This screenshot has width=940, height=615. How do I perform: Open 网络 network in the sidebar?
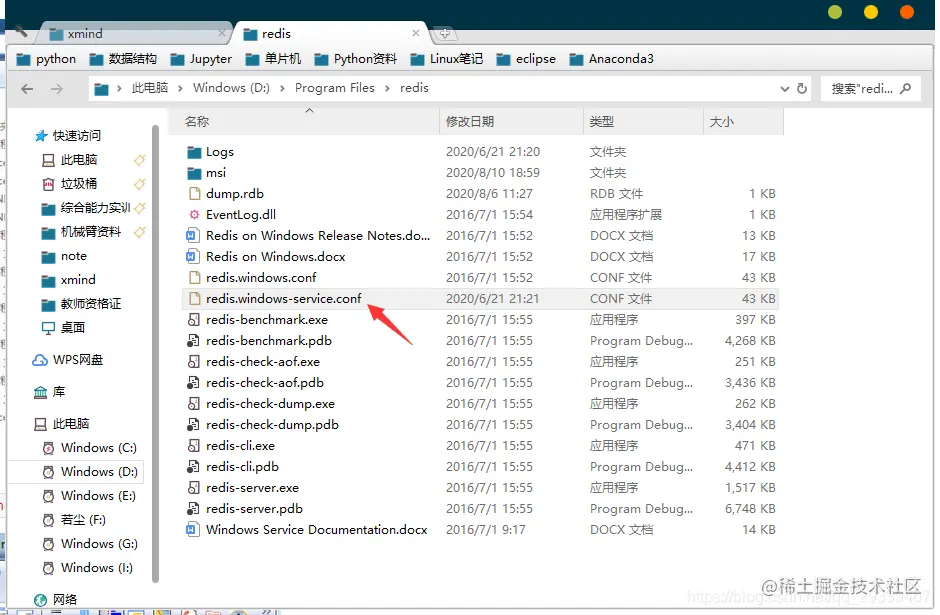point(56,599)
